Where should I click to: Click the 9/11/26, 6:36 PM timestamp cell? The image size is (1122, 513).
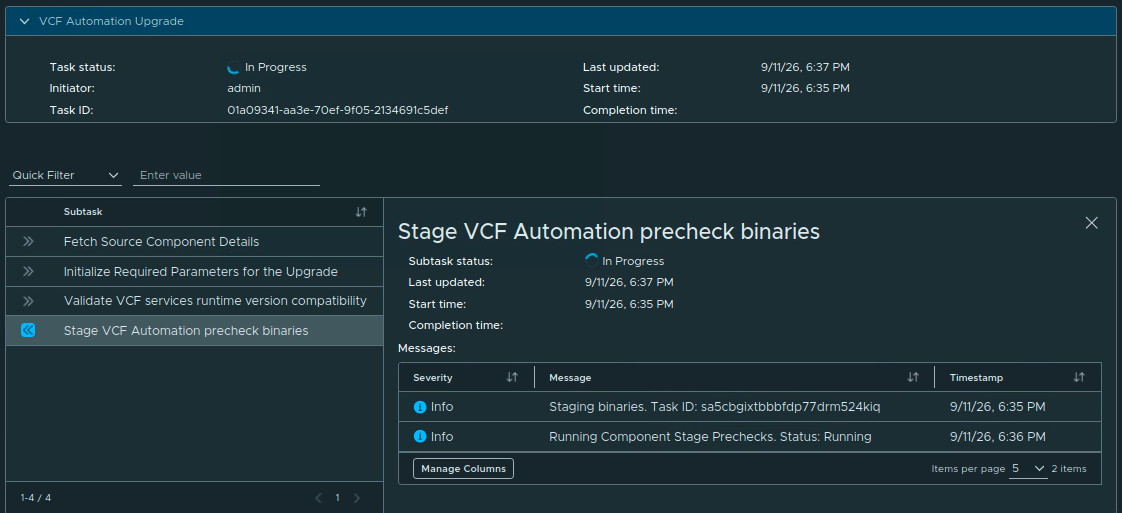click(x=997, y=436)
